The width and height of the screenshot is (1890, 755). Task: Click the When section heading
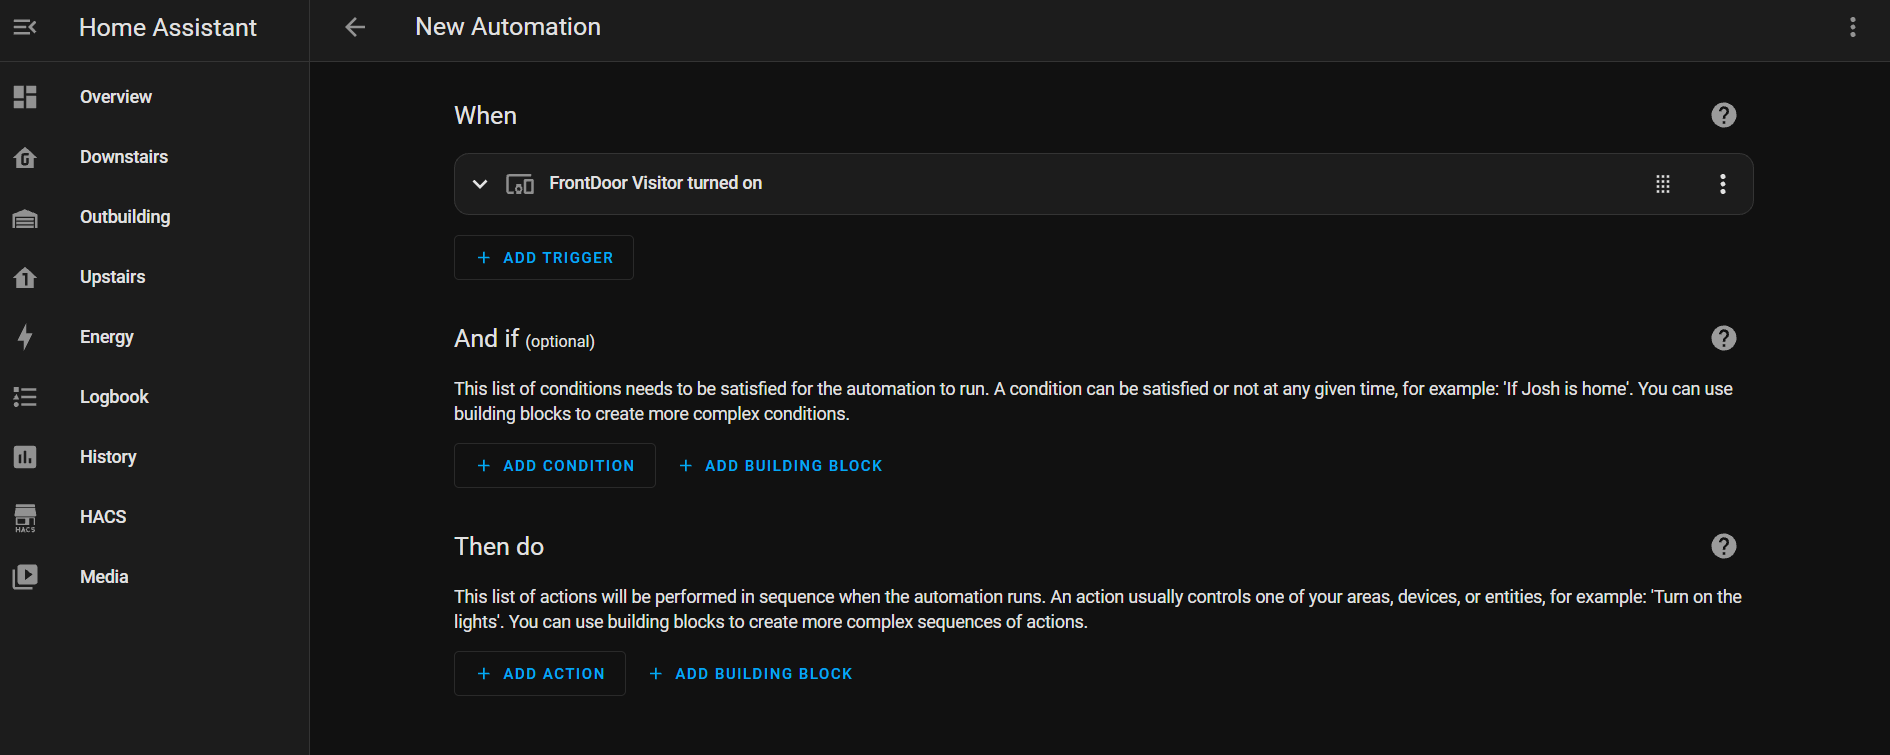coord(485,116)
